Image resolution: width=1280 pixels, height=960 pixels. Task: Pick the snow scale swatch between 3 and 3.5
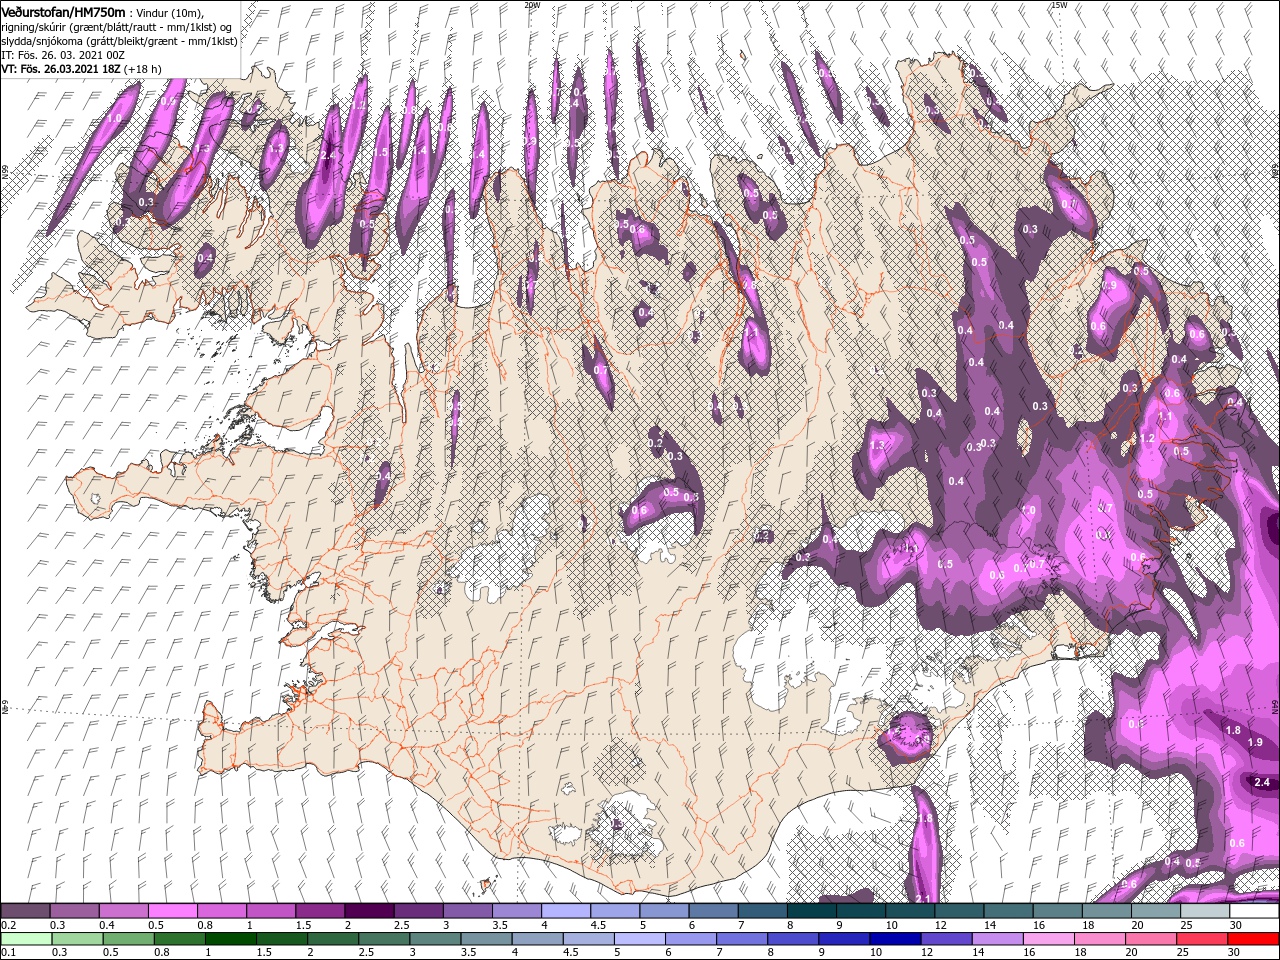467,911
